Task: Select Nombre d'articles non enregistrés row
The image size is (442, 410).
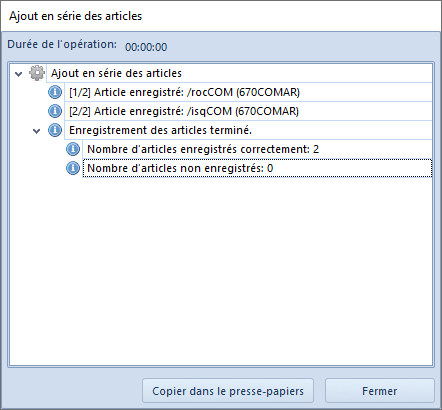Action: (257, 168)
